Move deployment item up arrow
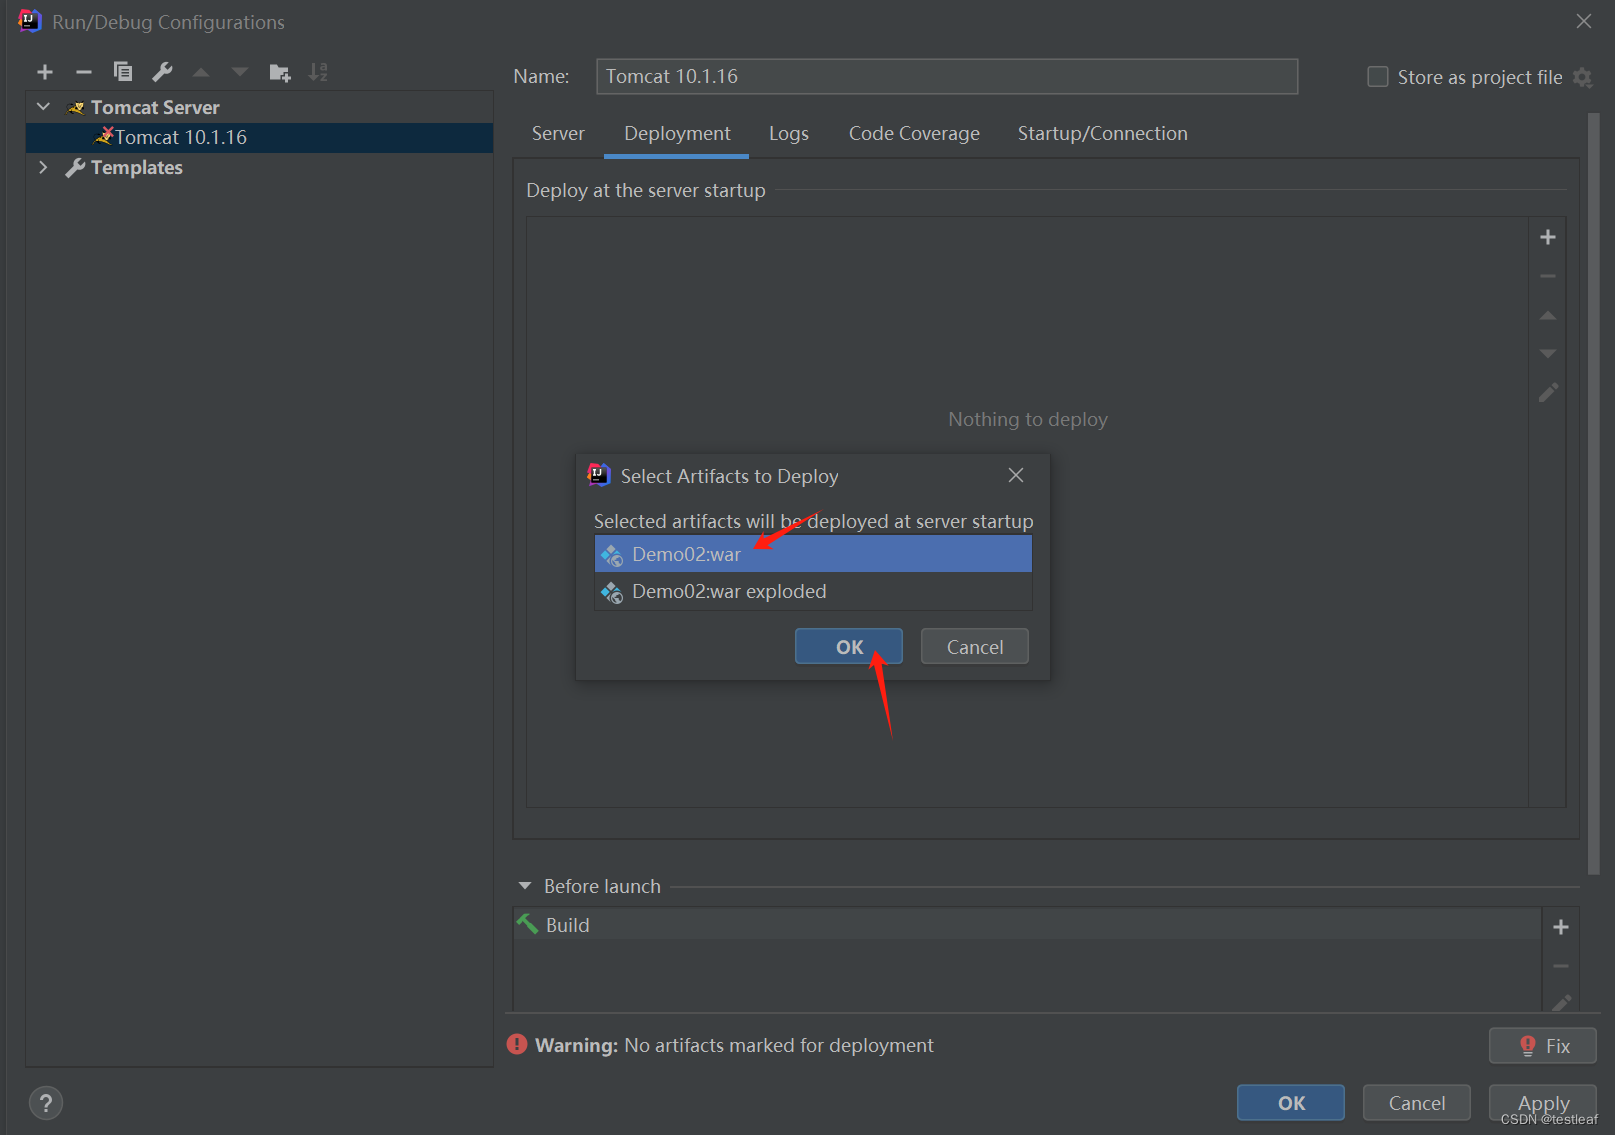Viewport: 1615px width, 1135px height. tap(1548, 315)
